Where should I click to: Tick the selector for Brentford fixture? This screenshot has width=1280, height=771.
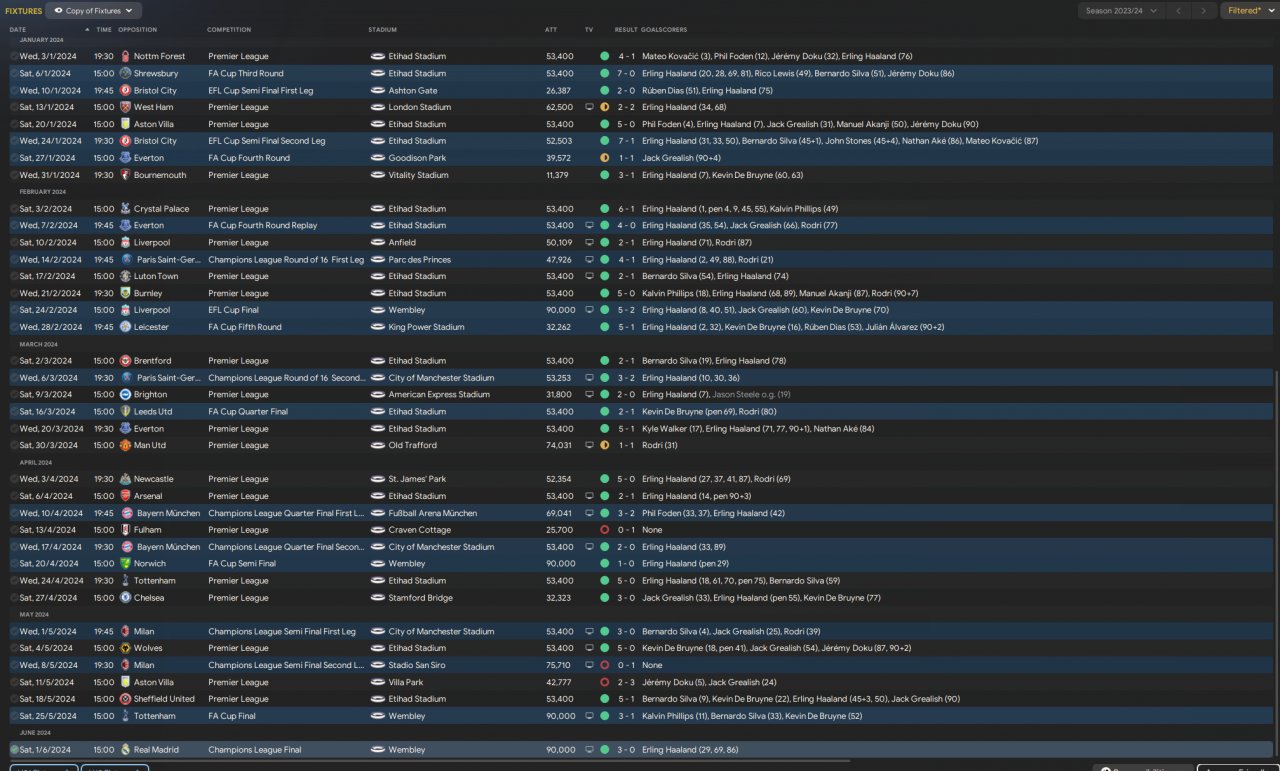point(14,361)
